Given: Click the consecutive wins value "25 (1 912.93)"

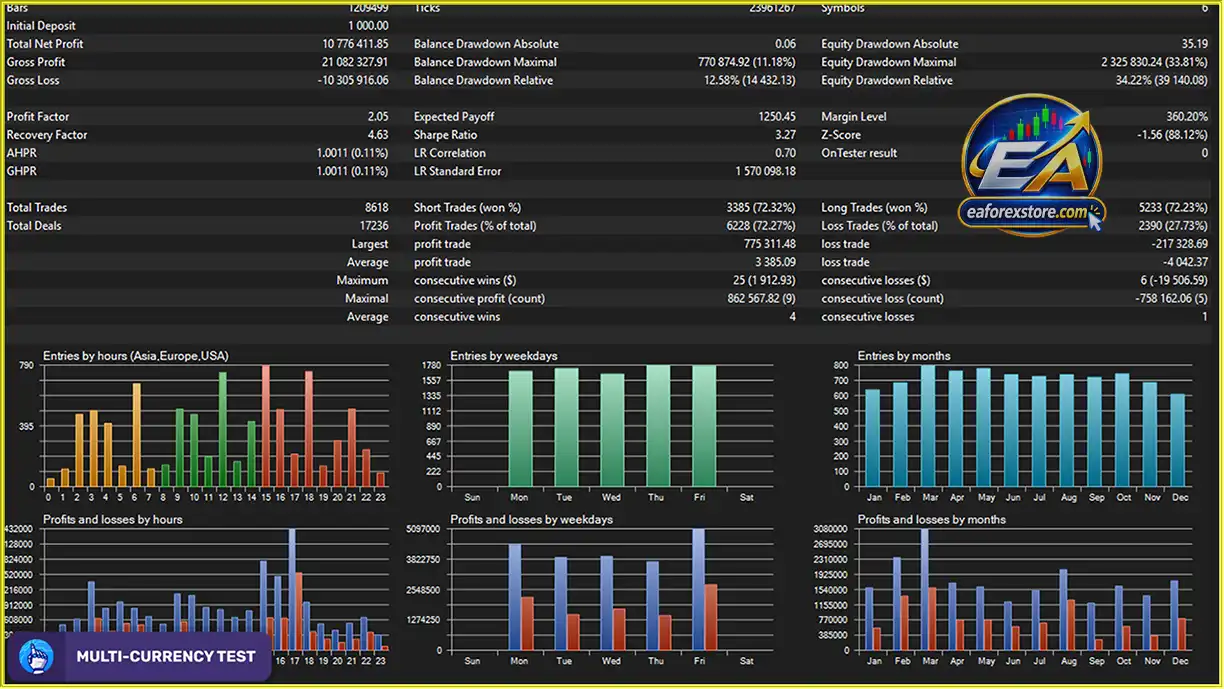Looking at the screenshot, I should click(765, 280).
